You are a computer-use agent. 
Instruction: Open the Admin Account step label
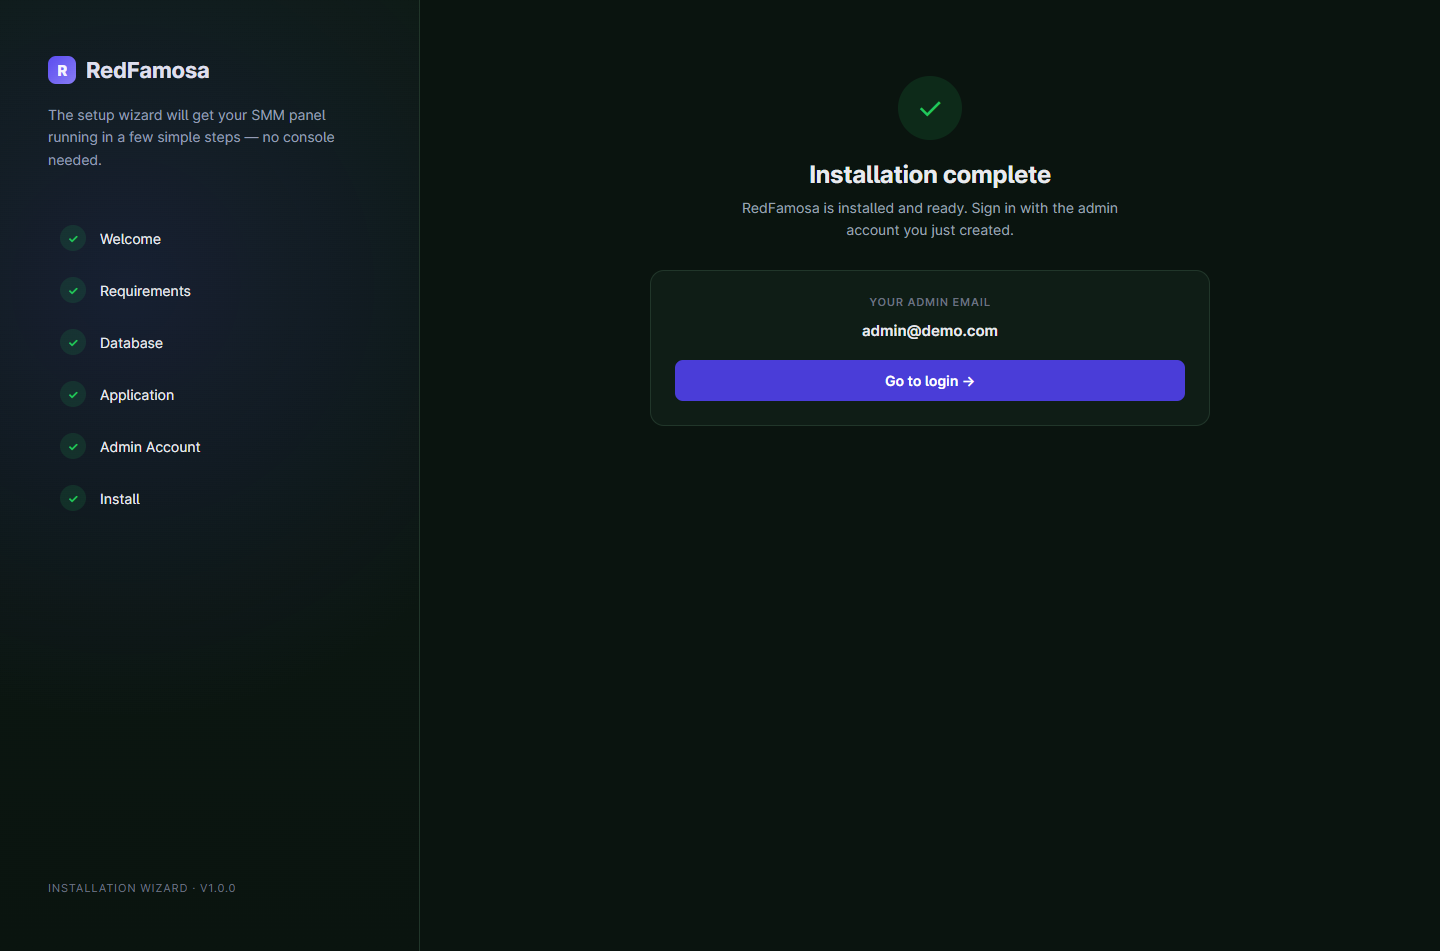(150, 447)
